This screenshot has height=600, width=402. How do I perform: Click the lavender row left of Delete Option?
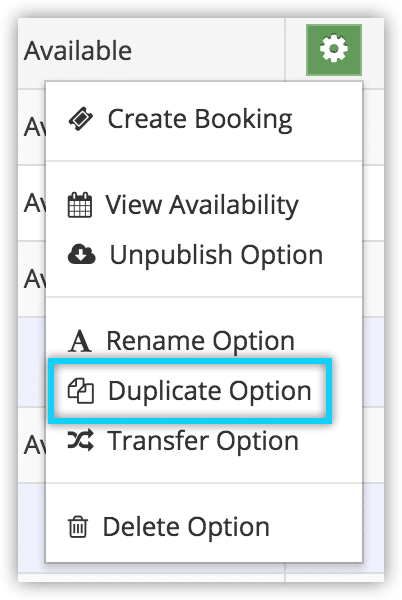pos(32,527)
